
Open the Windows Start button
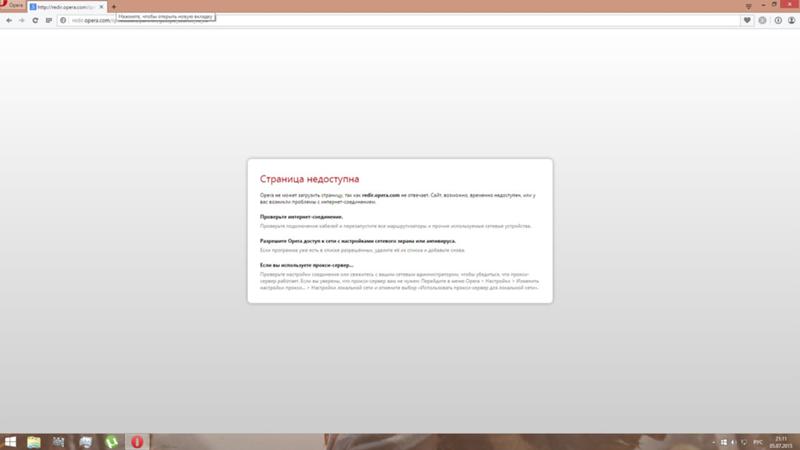[x=10, y=442]
